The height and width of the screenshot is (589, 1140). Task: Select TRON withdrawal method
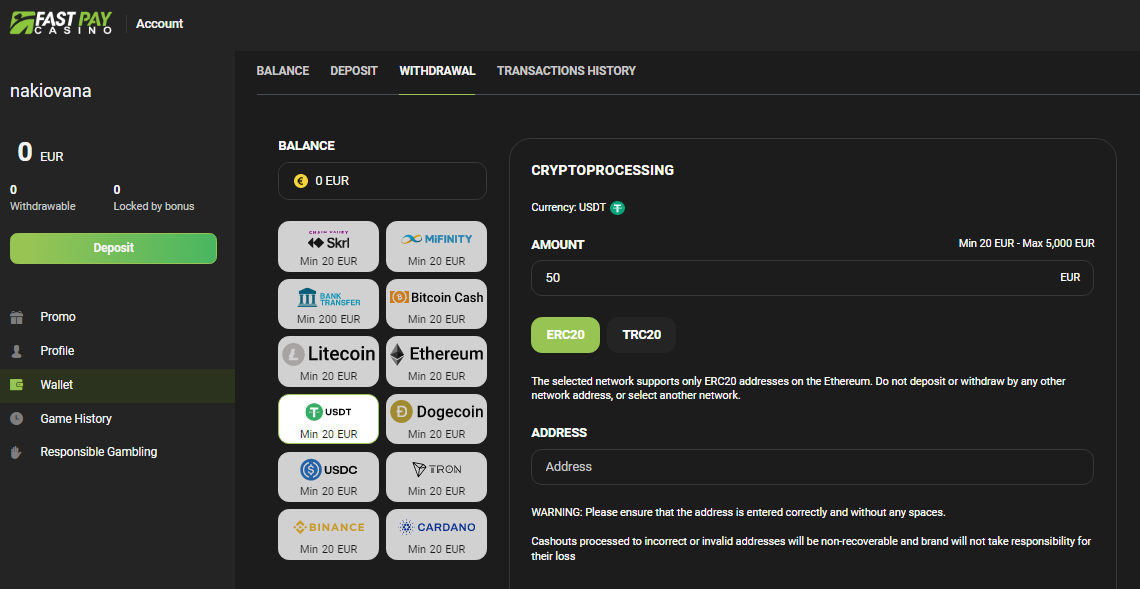click(436, 476)
